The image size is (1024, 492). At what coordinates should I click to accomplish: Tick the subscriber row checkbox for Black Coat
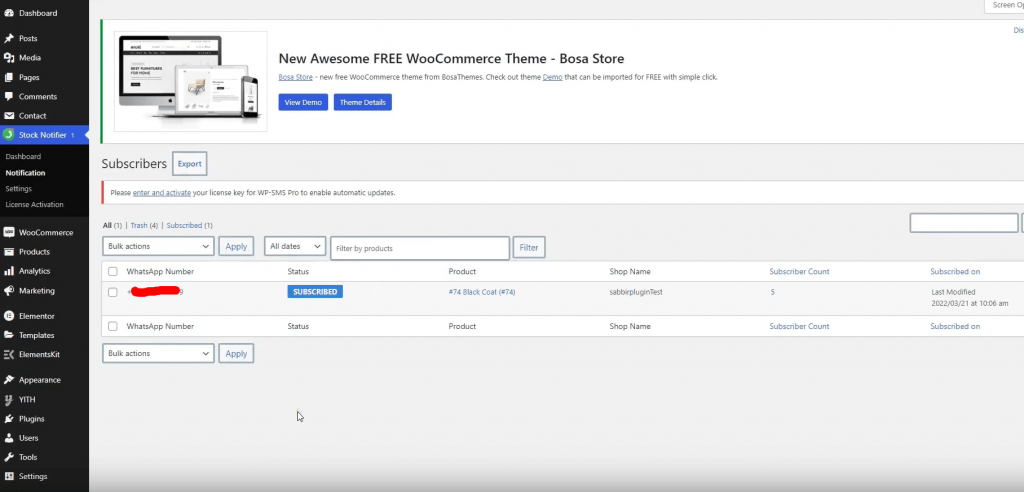(113, 292)
